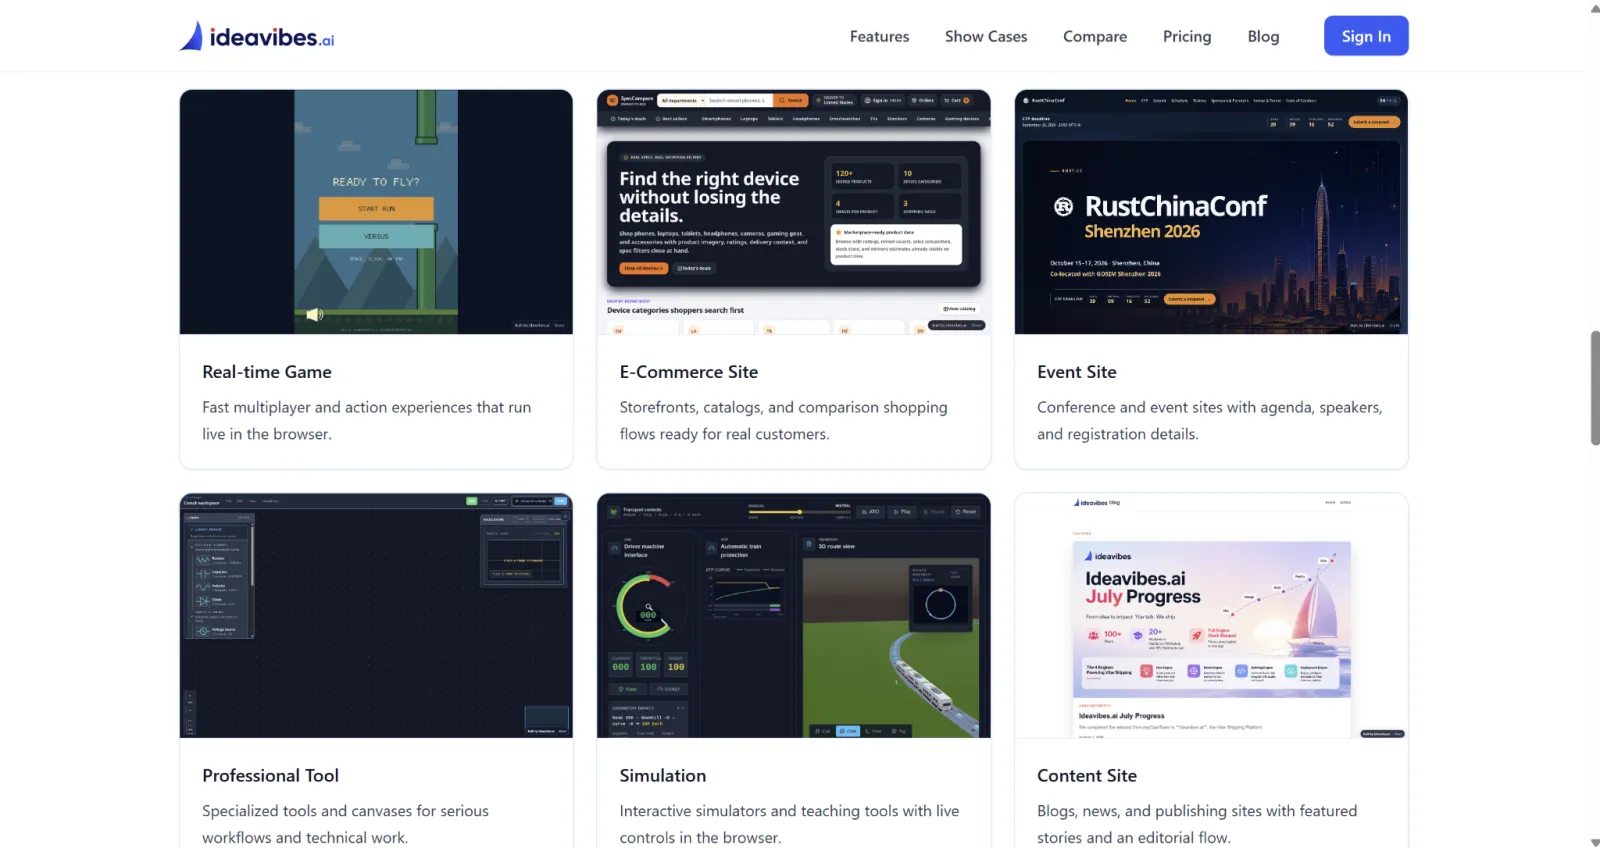This screenshot has height=848, width=1600.
Task: Open the Compare page
Action: coord(1095,37)
